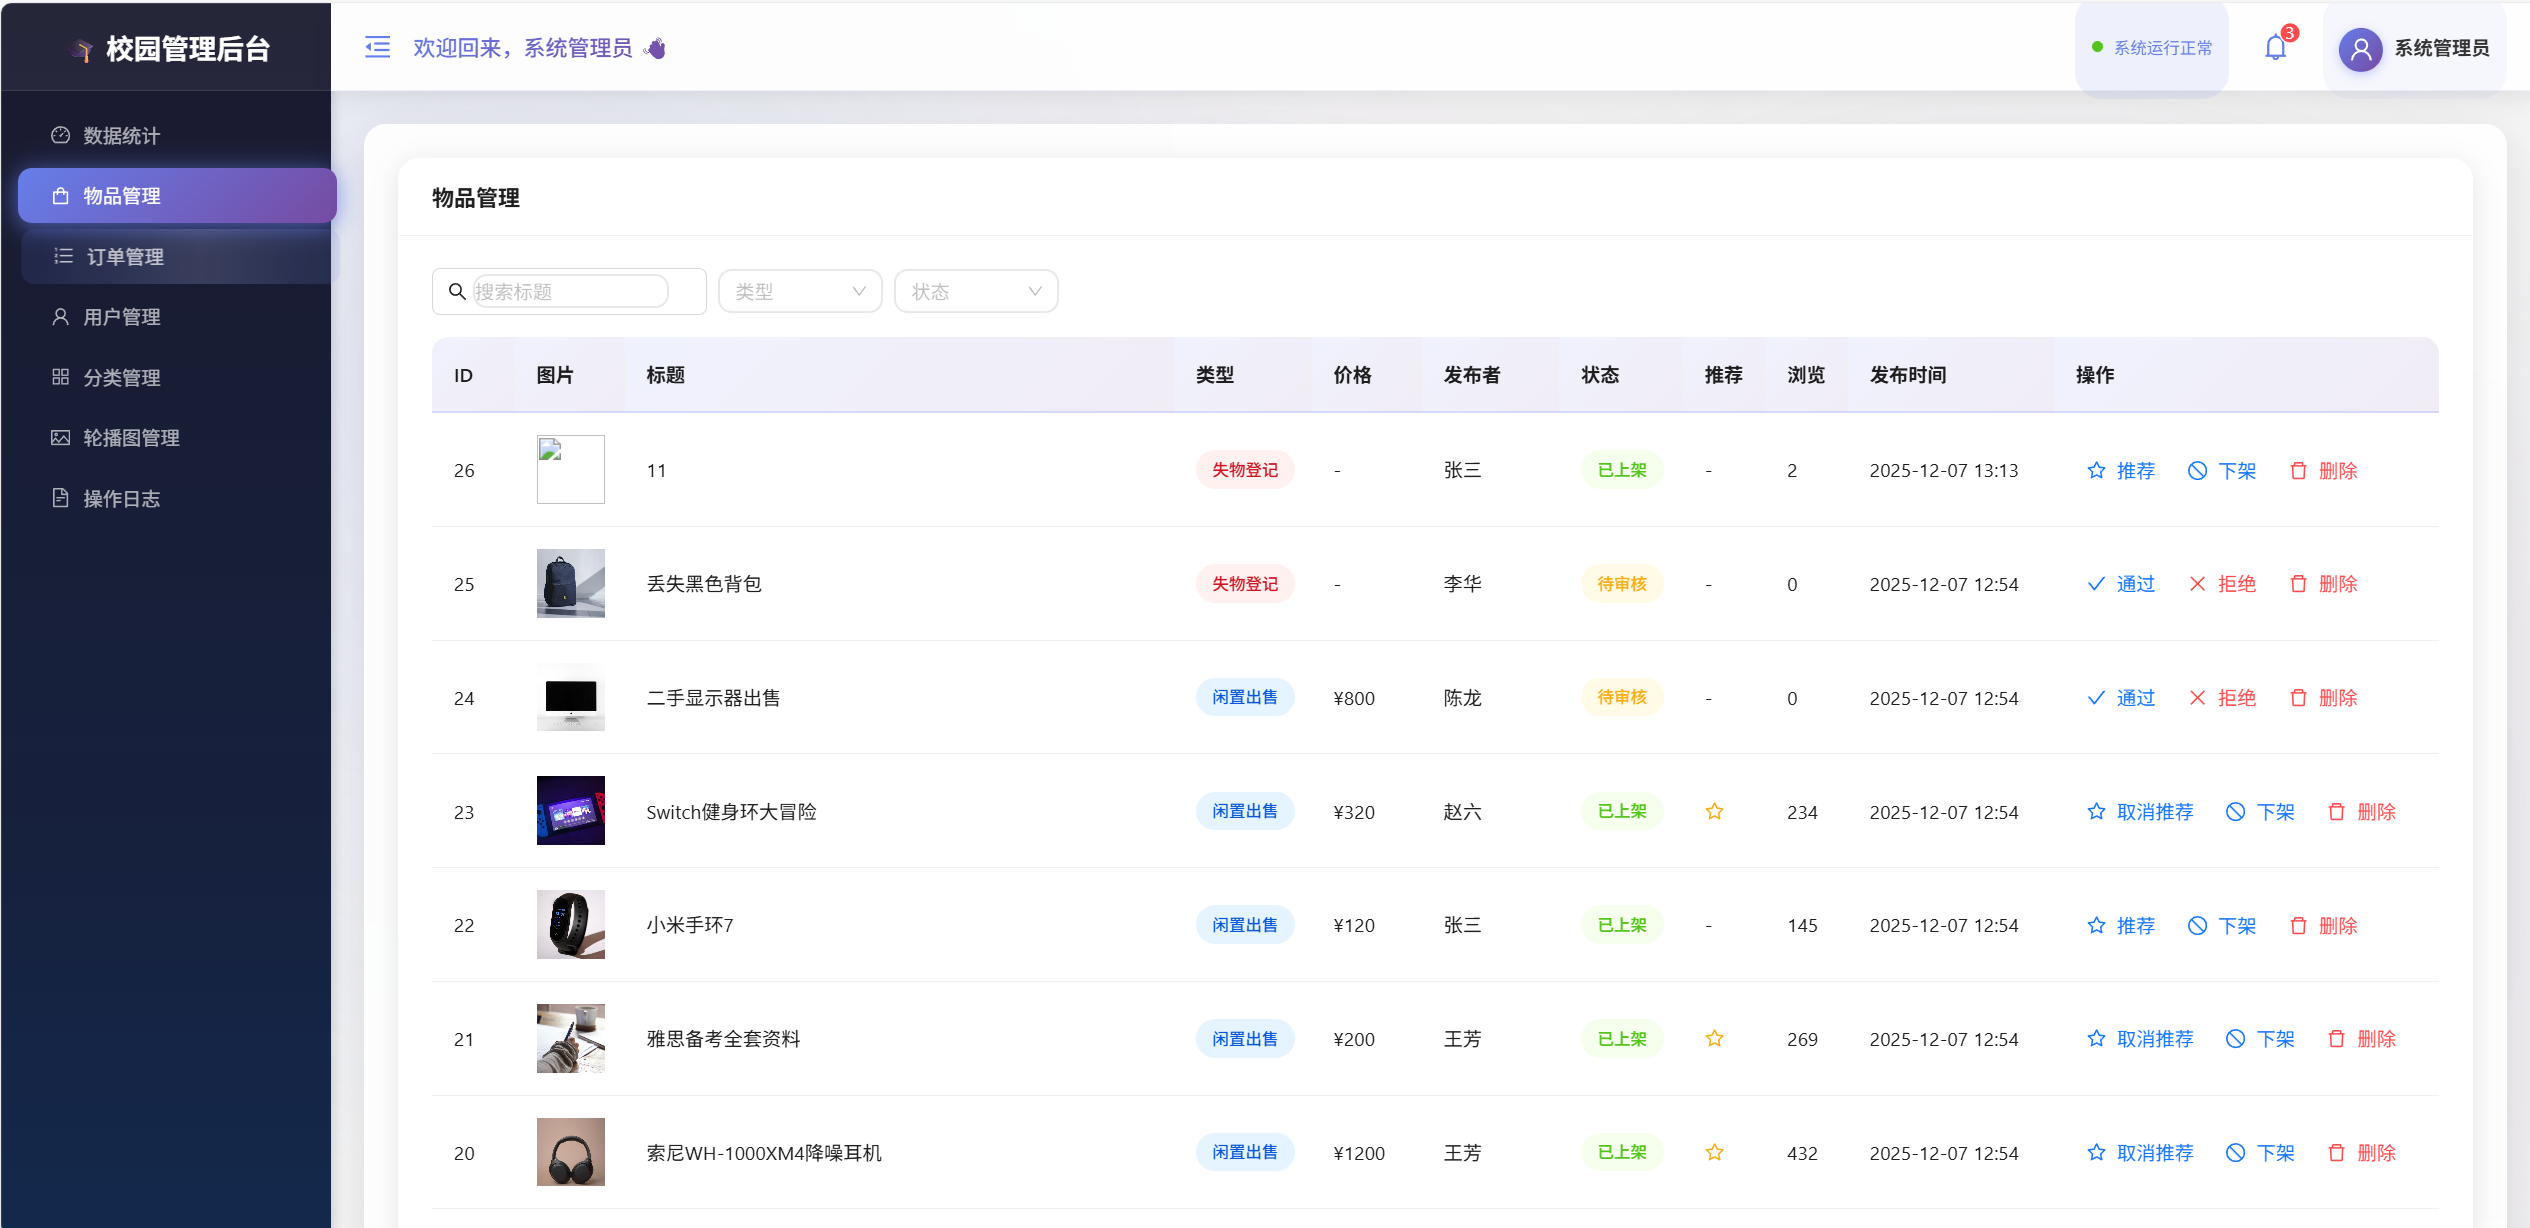Image resolution: width=2530 pixels, height=1228 pixels.
Task: Click the star icon in 雅思备考全套资料 row
Action: [x=1714, y=1038]
